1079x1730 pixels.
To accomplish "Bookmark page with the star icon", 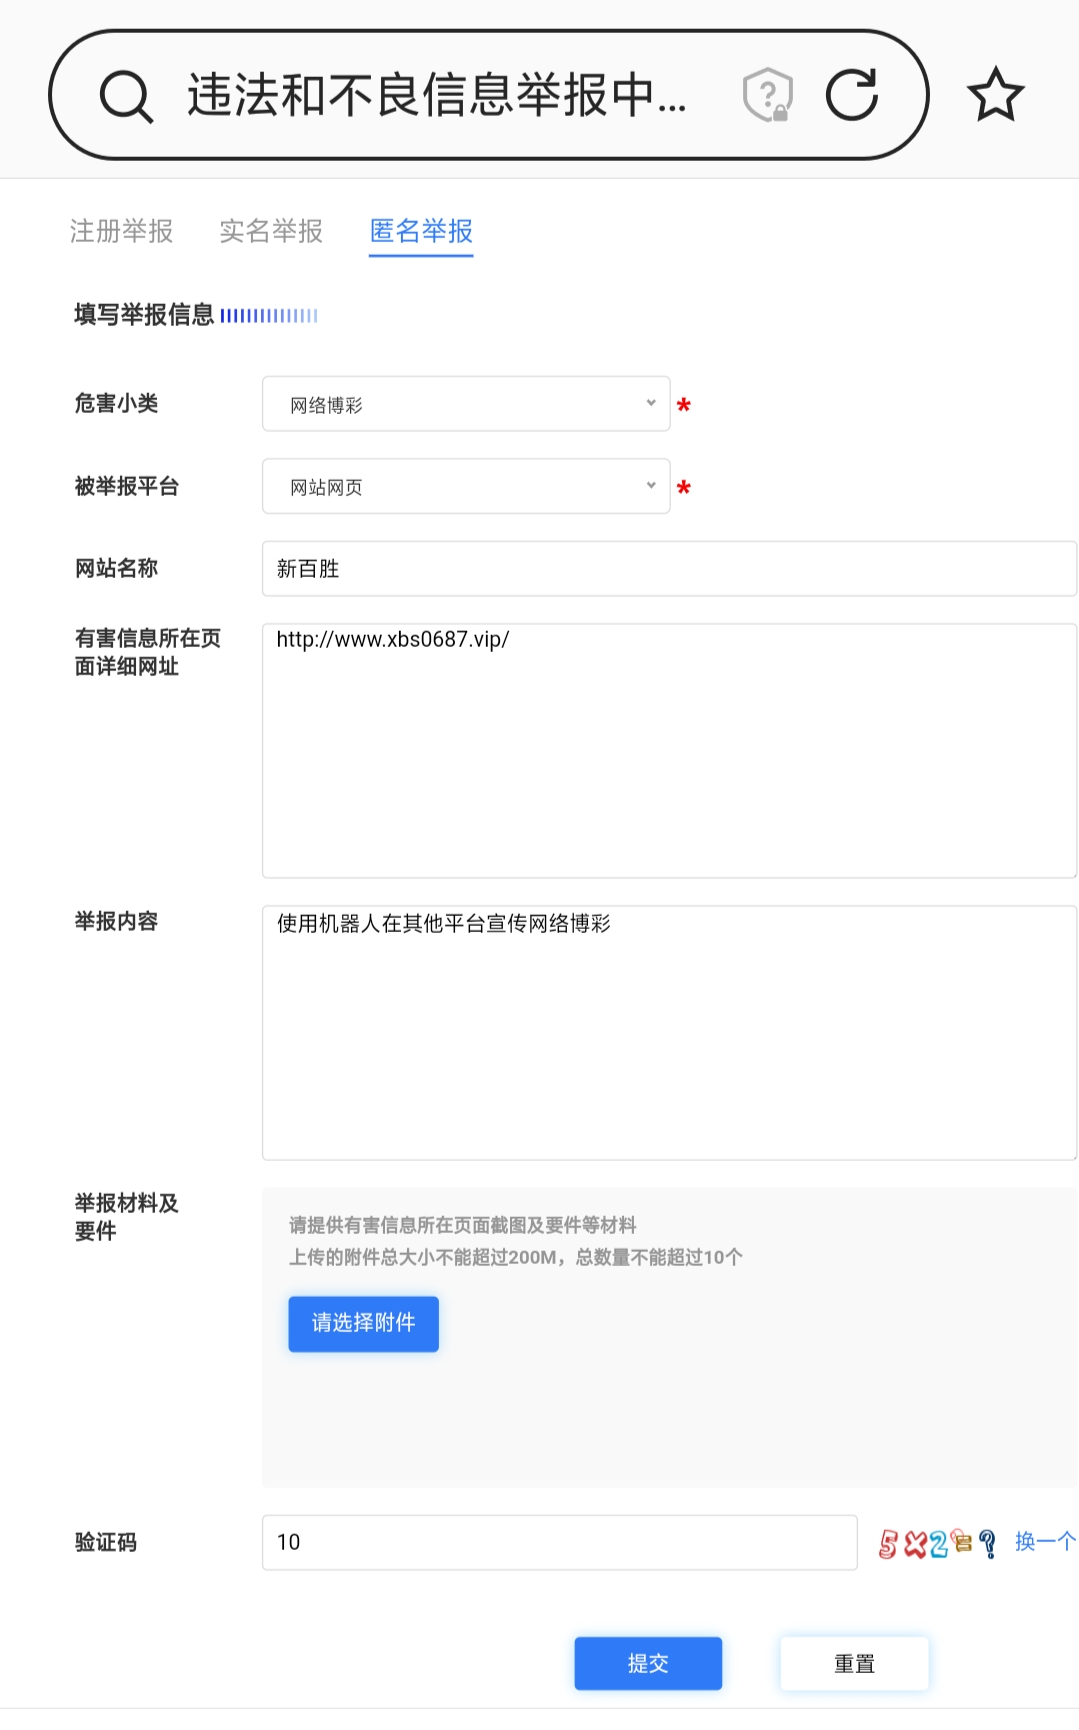I will pyautogui.click(x=996, y=95).
